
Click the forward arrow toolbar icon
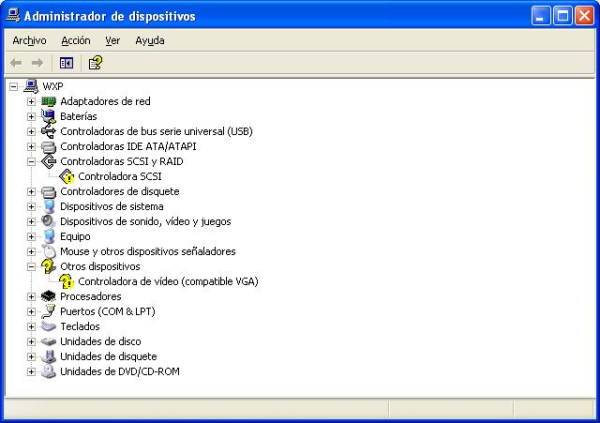(37, 63)
